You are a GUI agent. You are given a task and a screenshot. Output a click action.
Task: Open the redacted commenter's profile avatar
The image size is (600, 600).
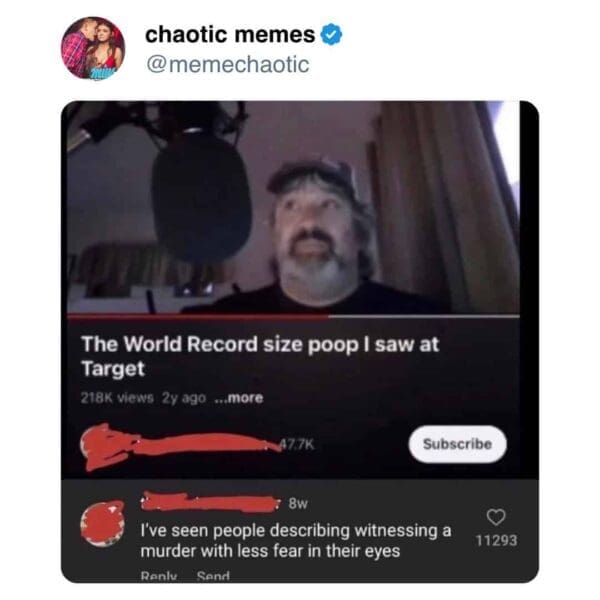tap(103, 524)
